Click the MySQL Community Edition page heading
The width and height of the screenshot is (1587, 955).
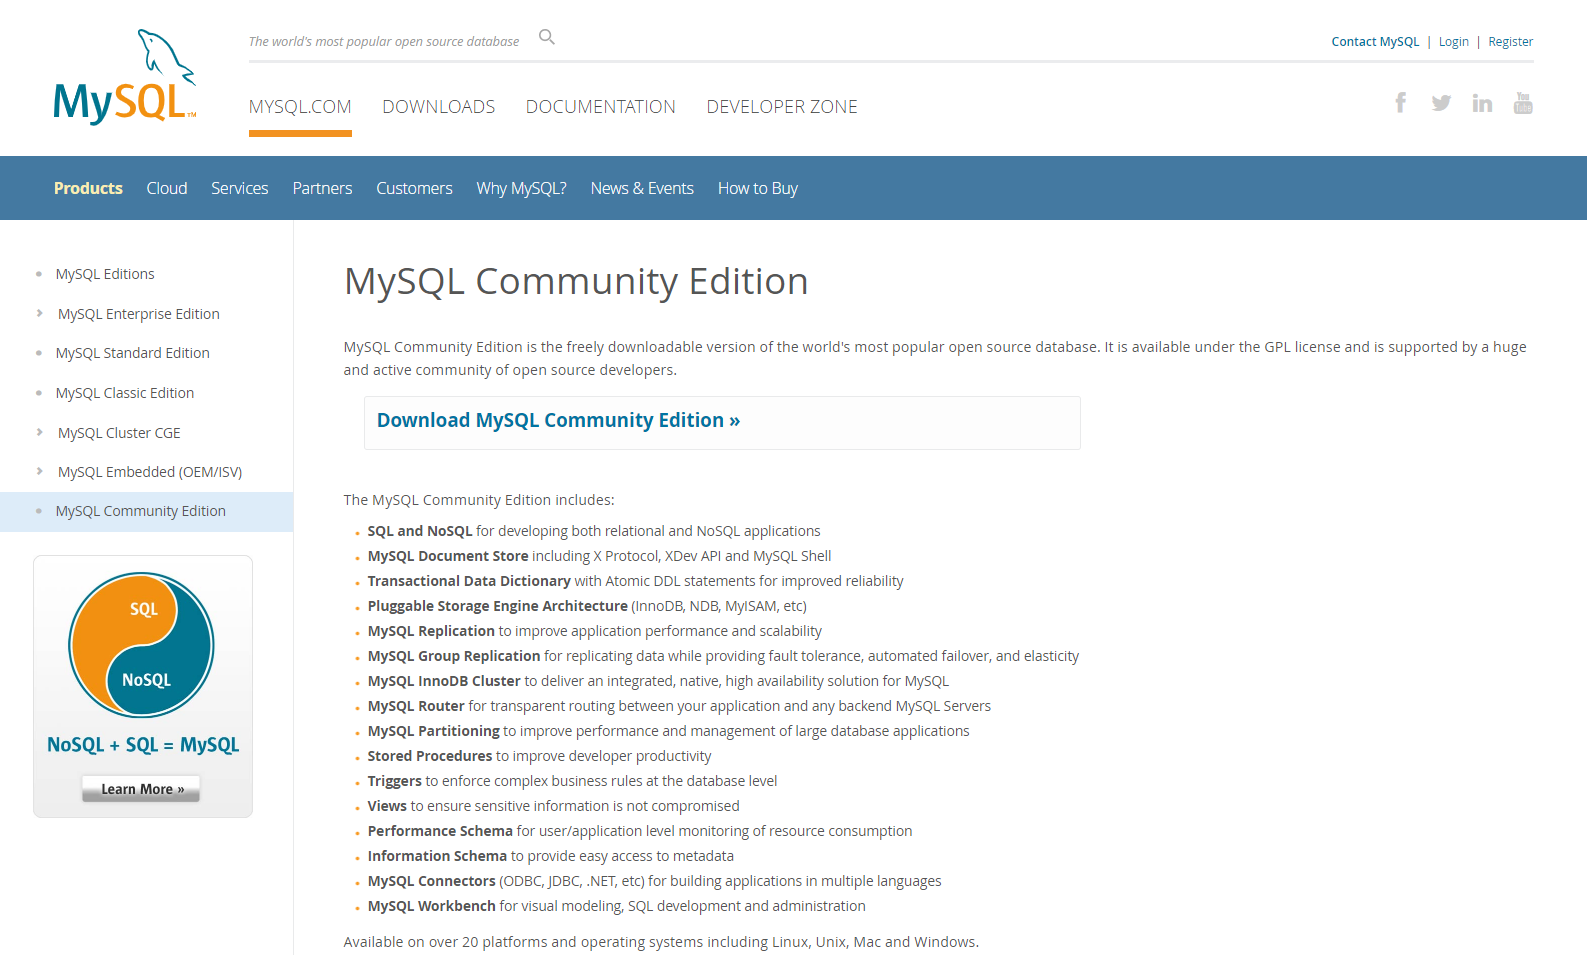point(576,282)
